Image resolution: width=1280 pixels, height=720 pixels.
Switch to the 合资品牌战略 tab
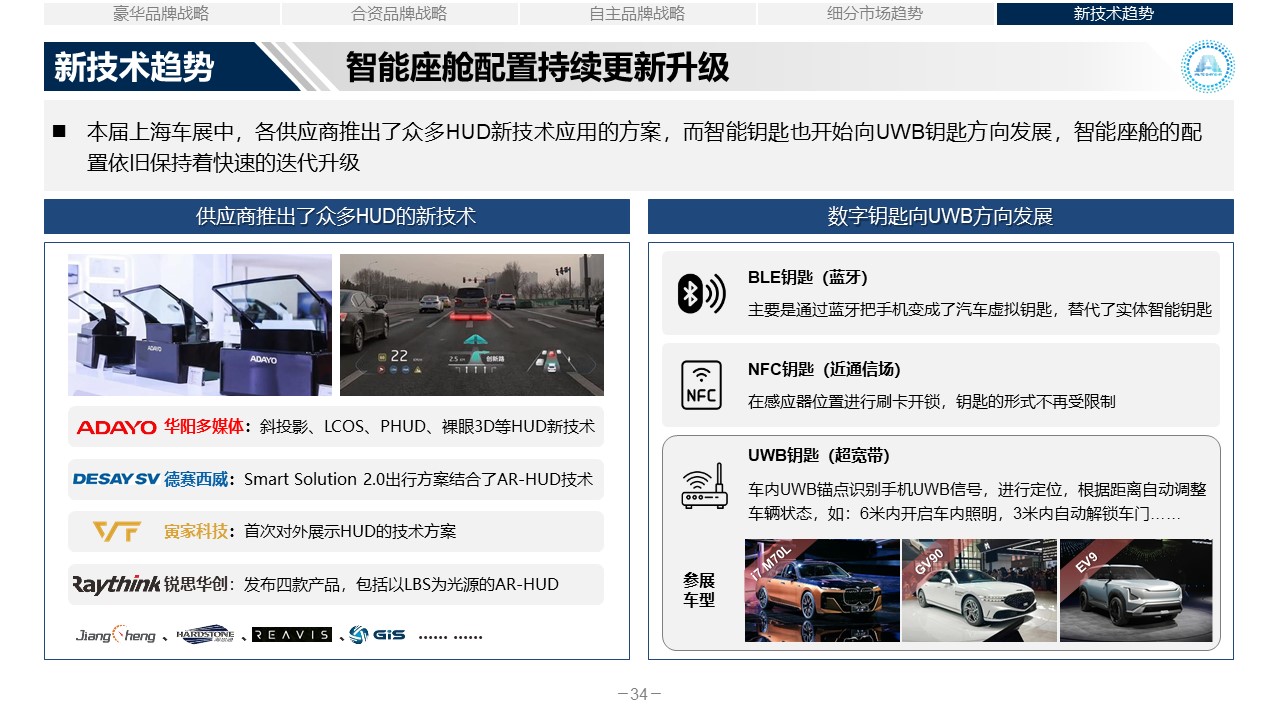pyautogui.click(x=399, y=14)
